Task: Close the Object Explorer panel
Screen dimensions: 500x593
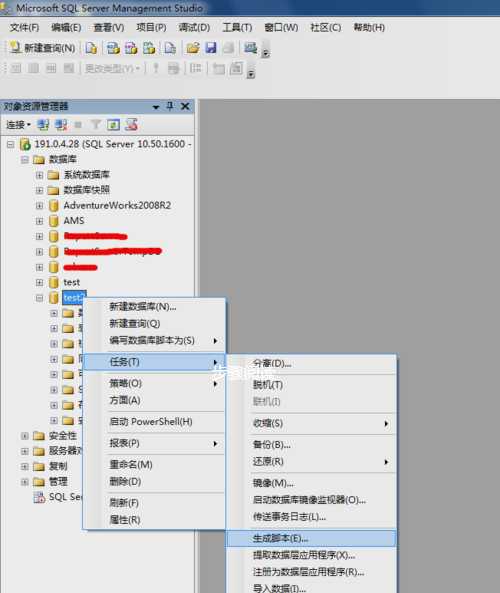Action: (185, 106)
